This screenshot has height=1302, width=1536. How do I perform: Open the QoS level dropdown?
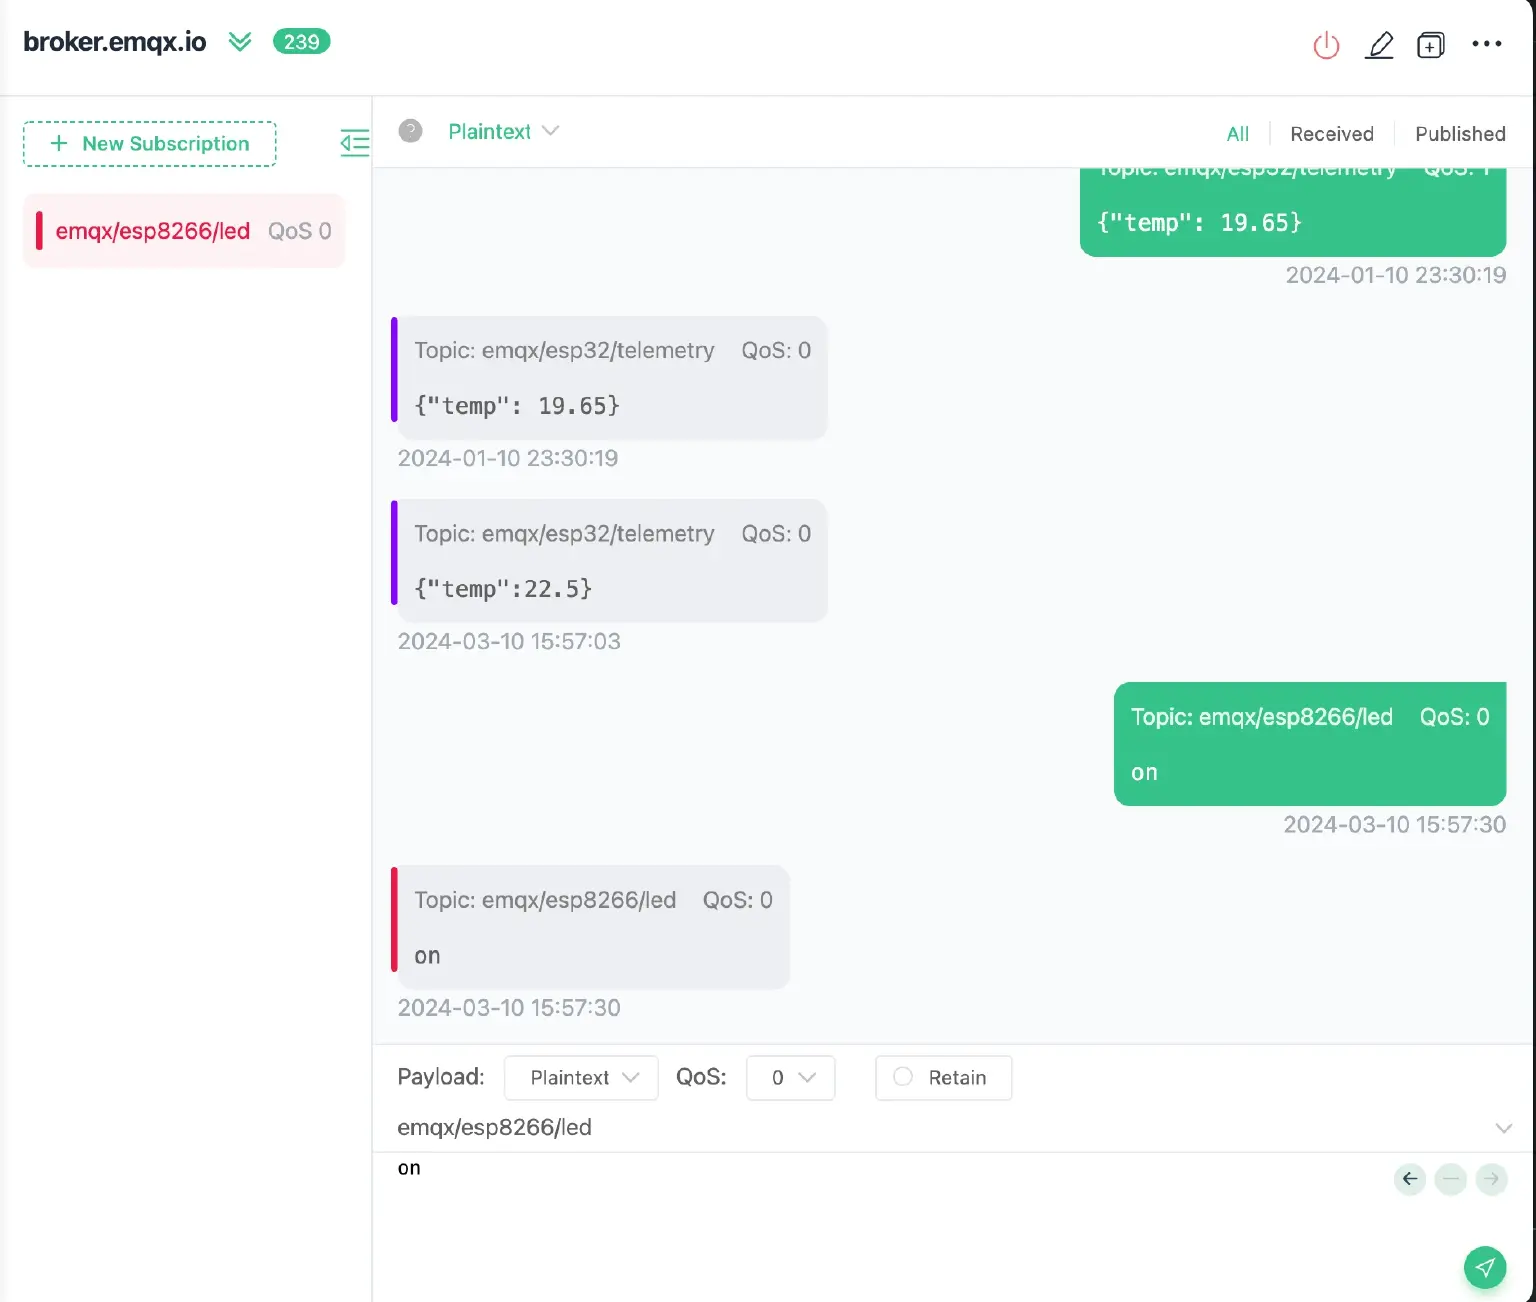coord(790,1077)
